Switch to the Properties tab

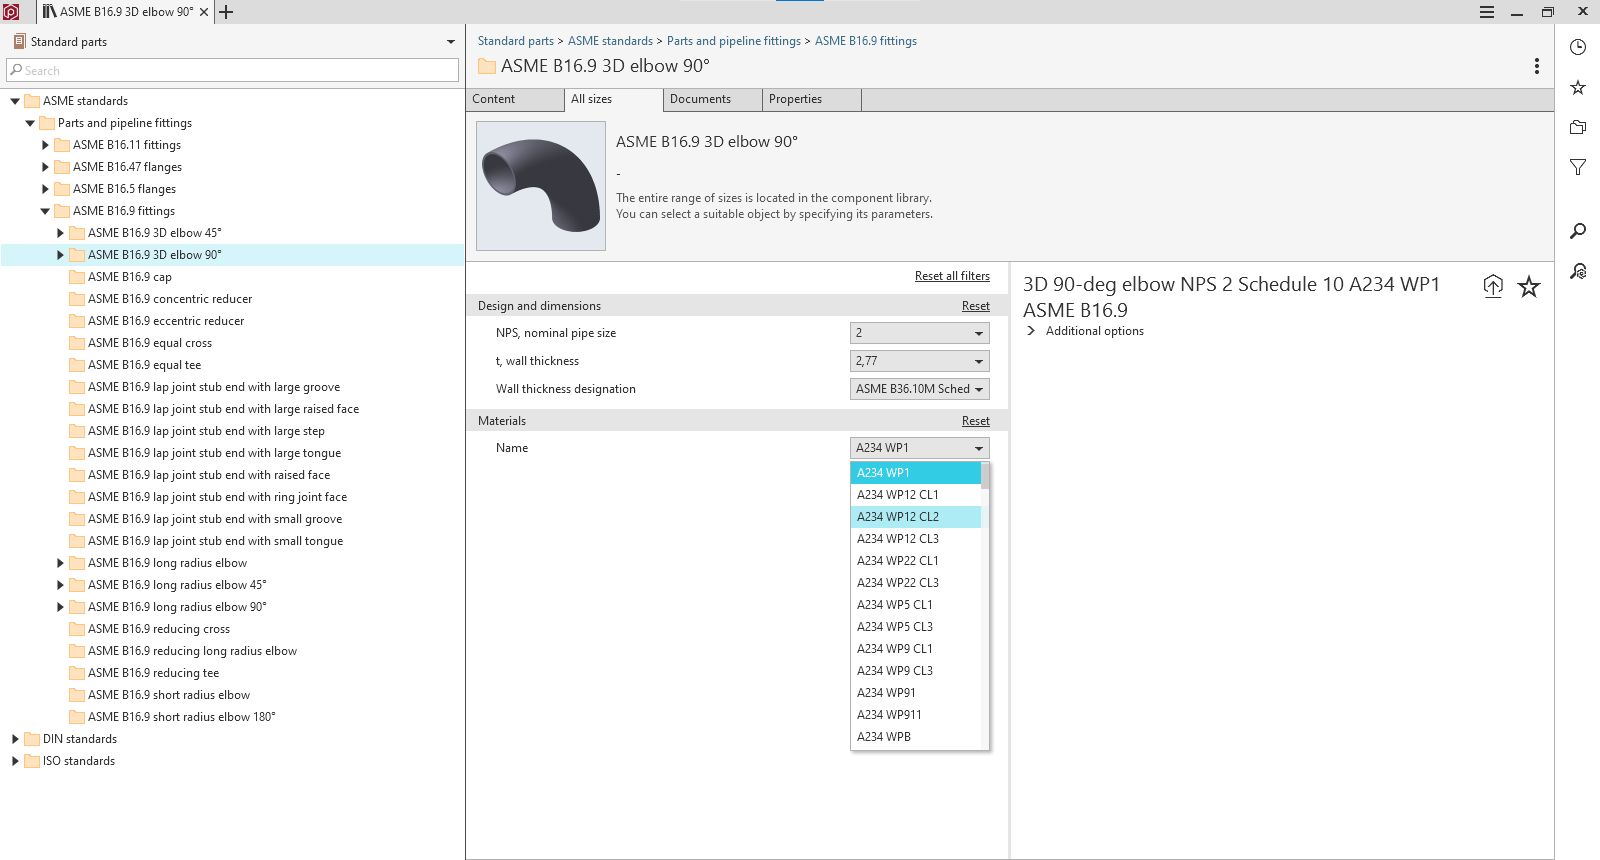coord(811,100)
